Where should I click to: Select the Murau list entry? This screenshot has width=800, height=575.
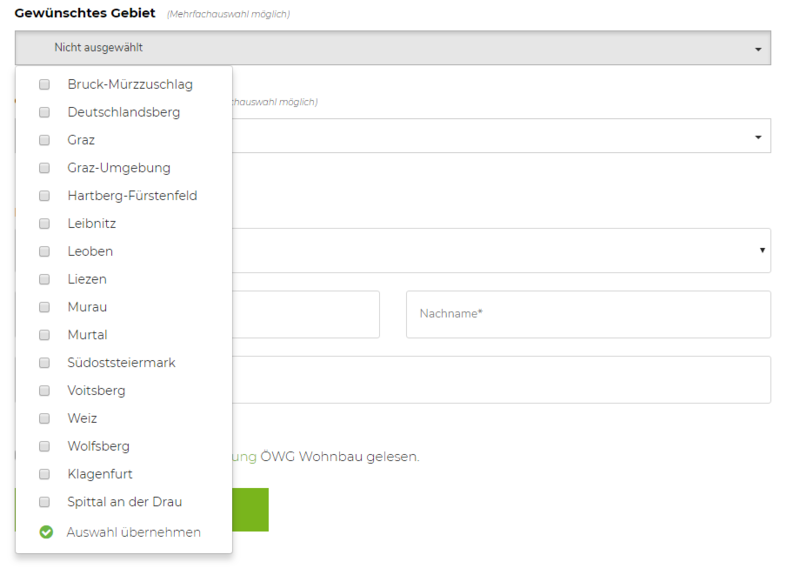click(x=87, y=307)
